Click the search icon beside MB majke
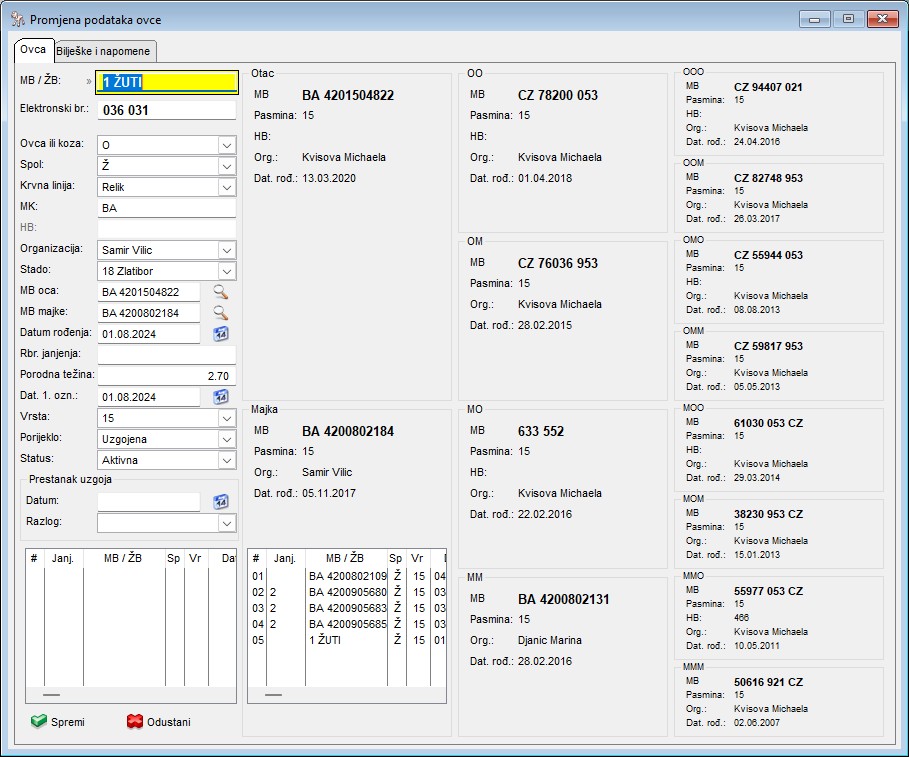 coord(221,313)
